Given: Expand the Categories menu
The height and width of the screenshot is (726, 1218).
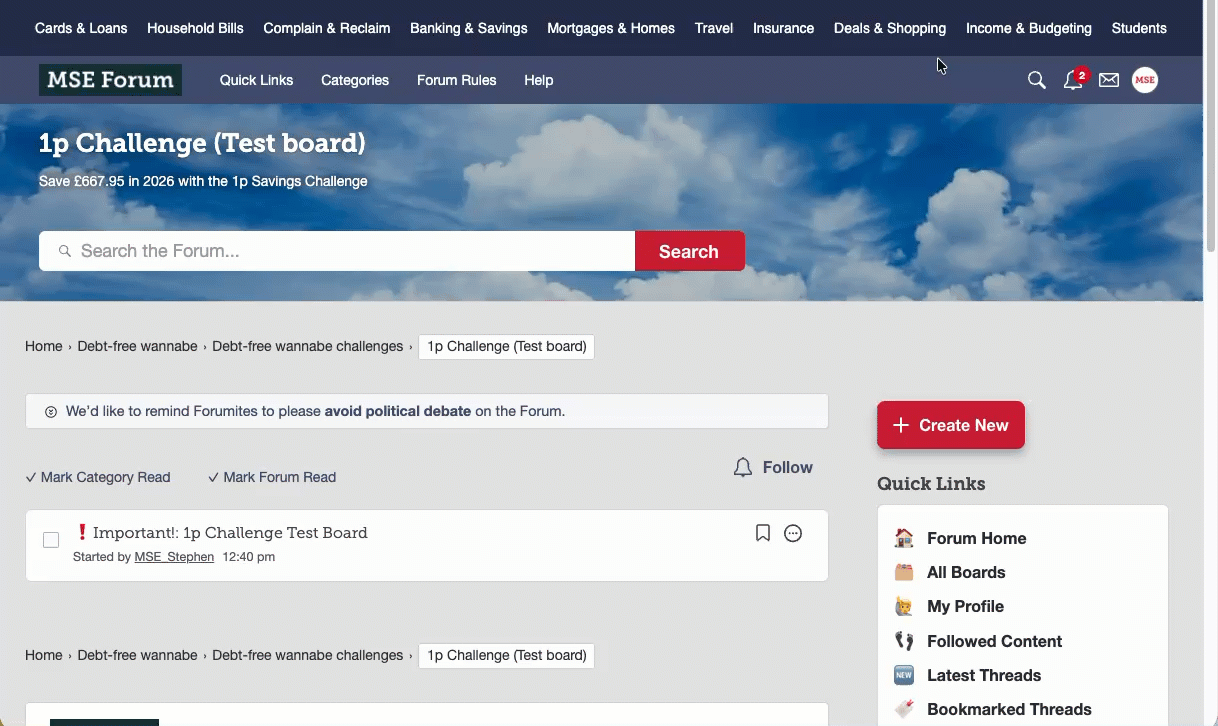Looking at the screenshot, I should 355,80.
